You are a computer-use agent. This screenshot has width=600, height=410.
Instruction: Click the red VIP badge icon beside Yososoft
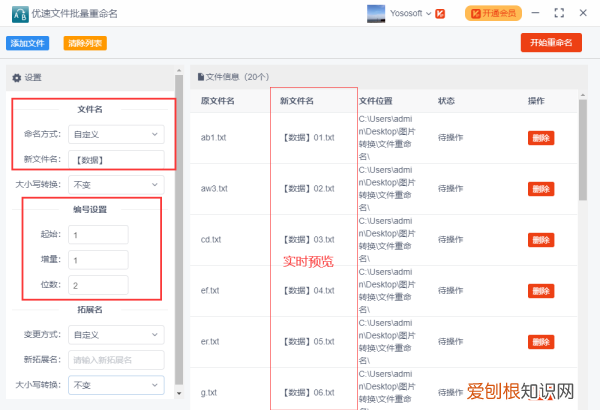440,14
